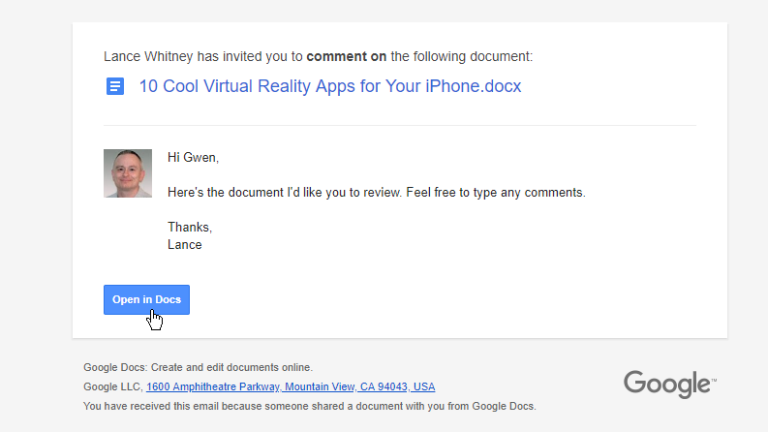Click the "Hi Gwen," greeting text

point(193,157)
